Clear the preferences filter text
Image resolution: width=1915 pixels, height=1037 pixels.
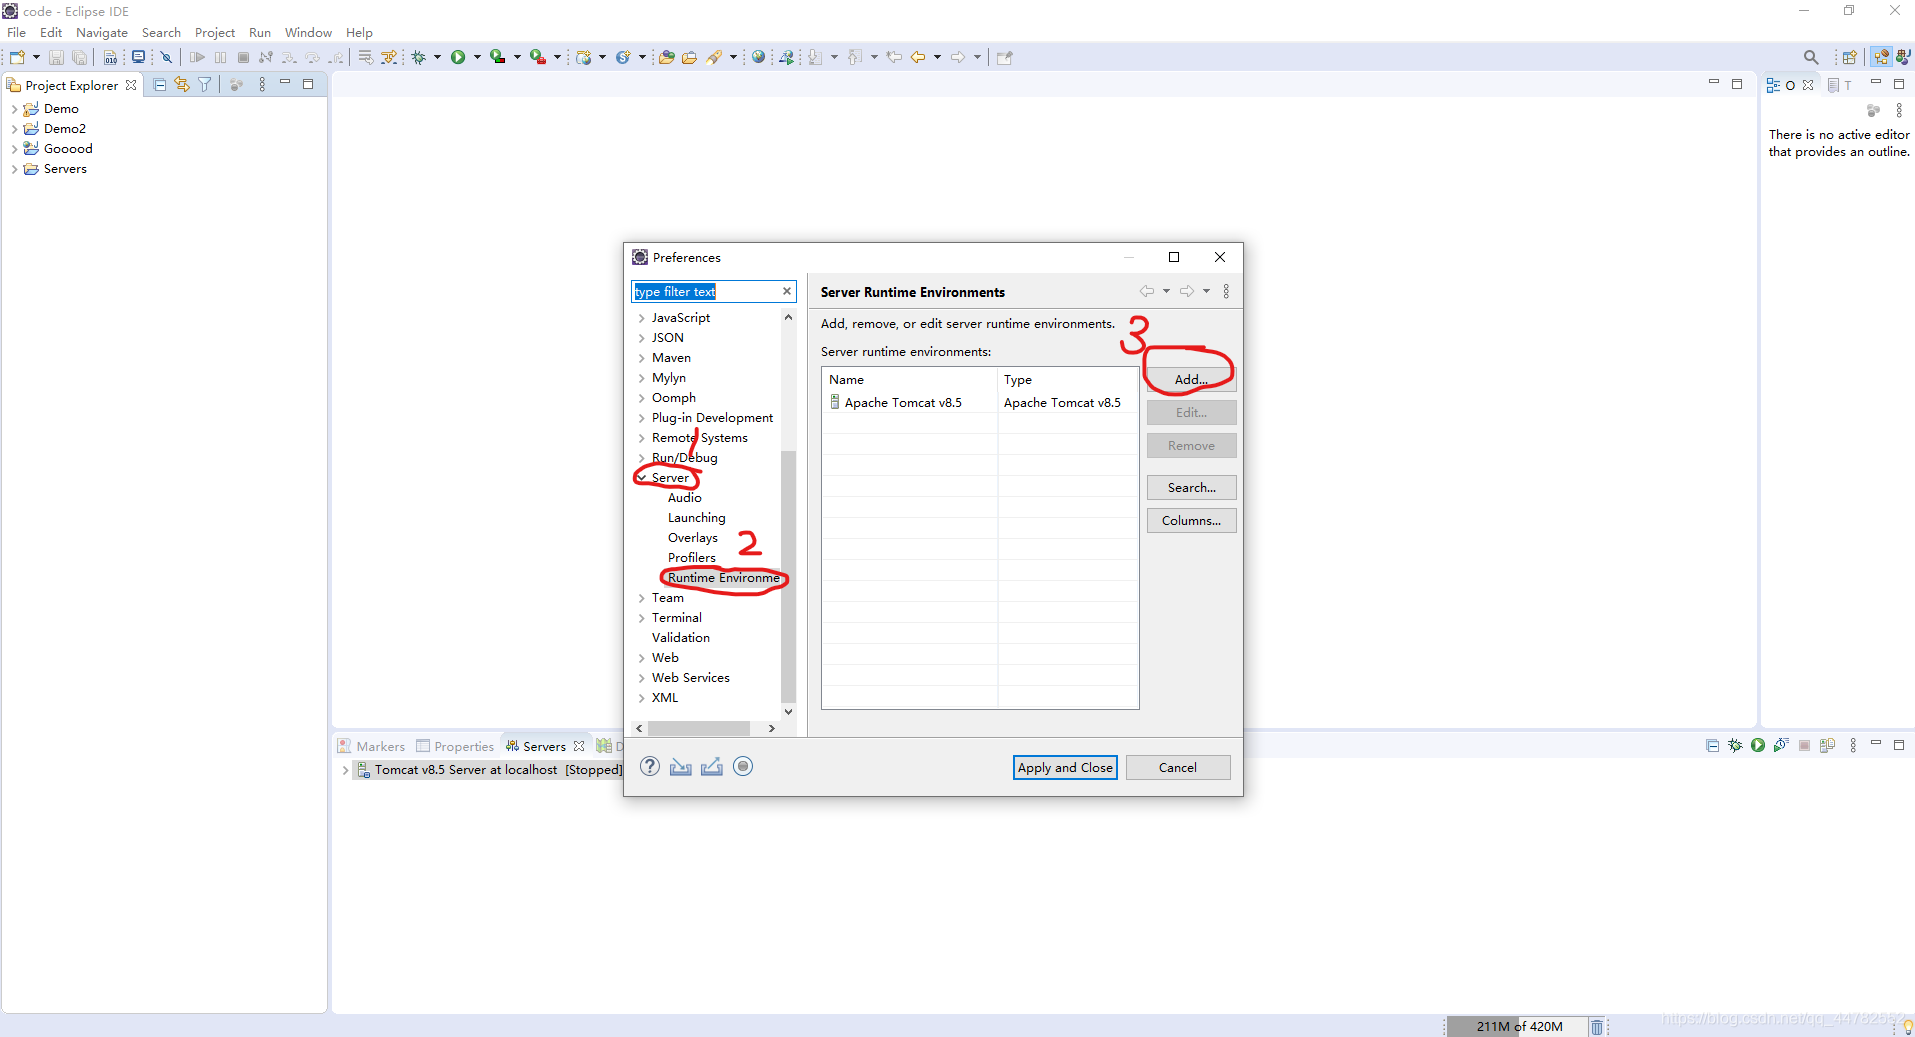pyautogui.click(x=787, y=291)
